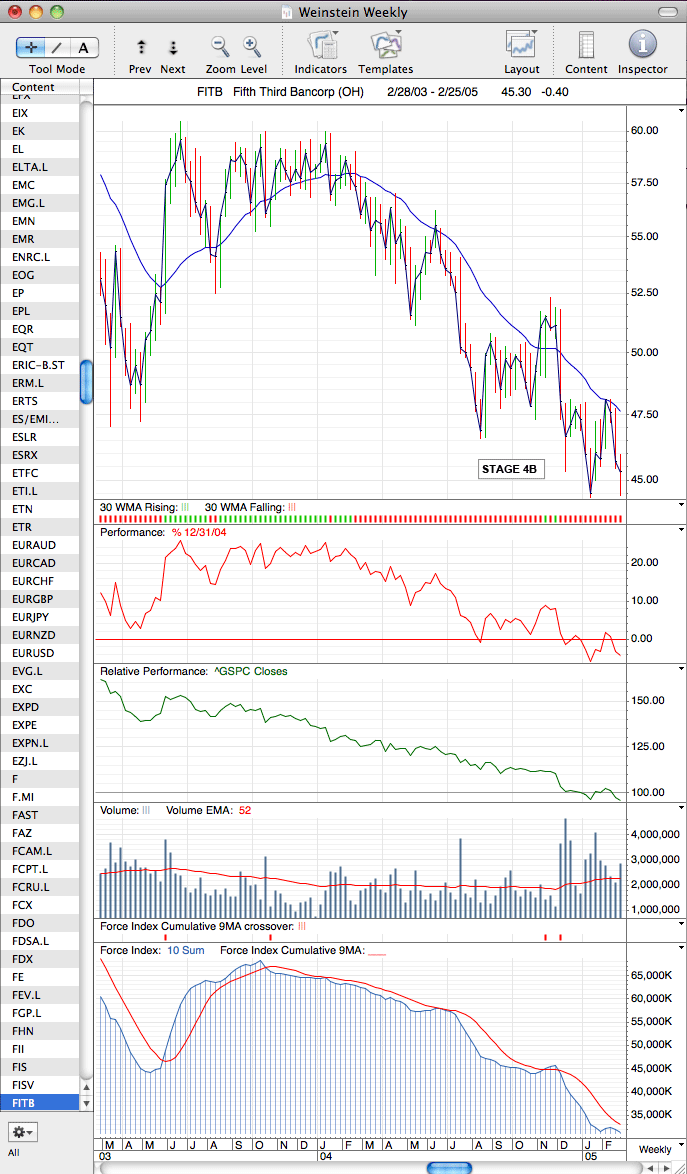Click the list scrollbar down arrow
Screen dimensions: 687x1174
(86, 1103)
